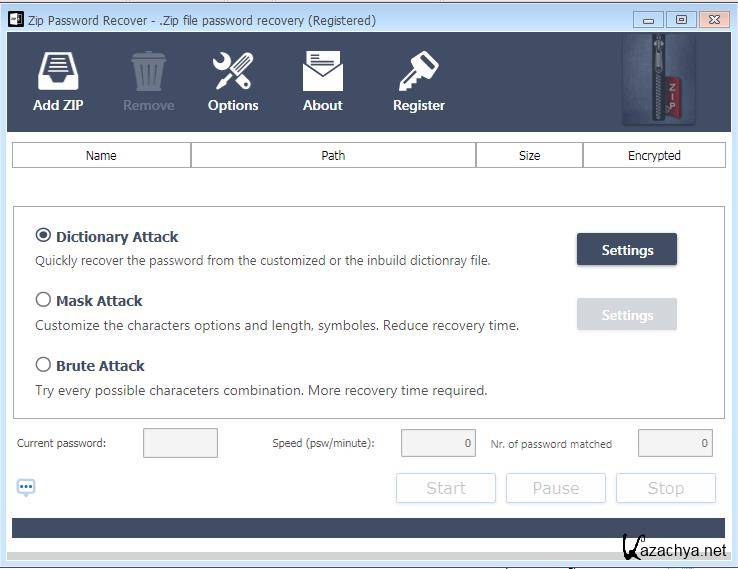
Task: Click the Register key icon
Action: (x=418, y=72)
